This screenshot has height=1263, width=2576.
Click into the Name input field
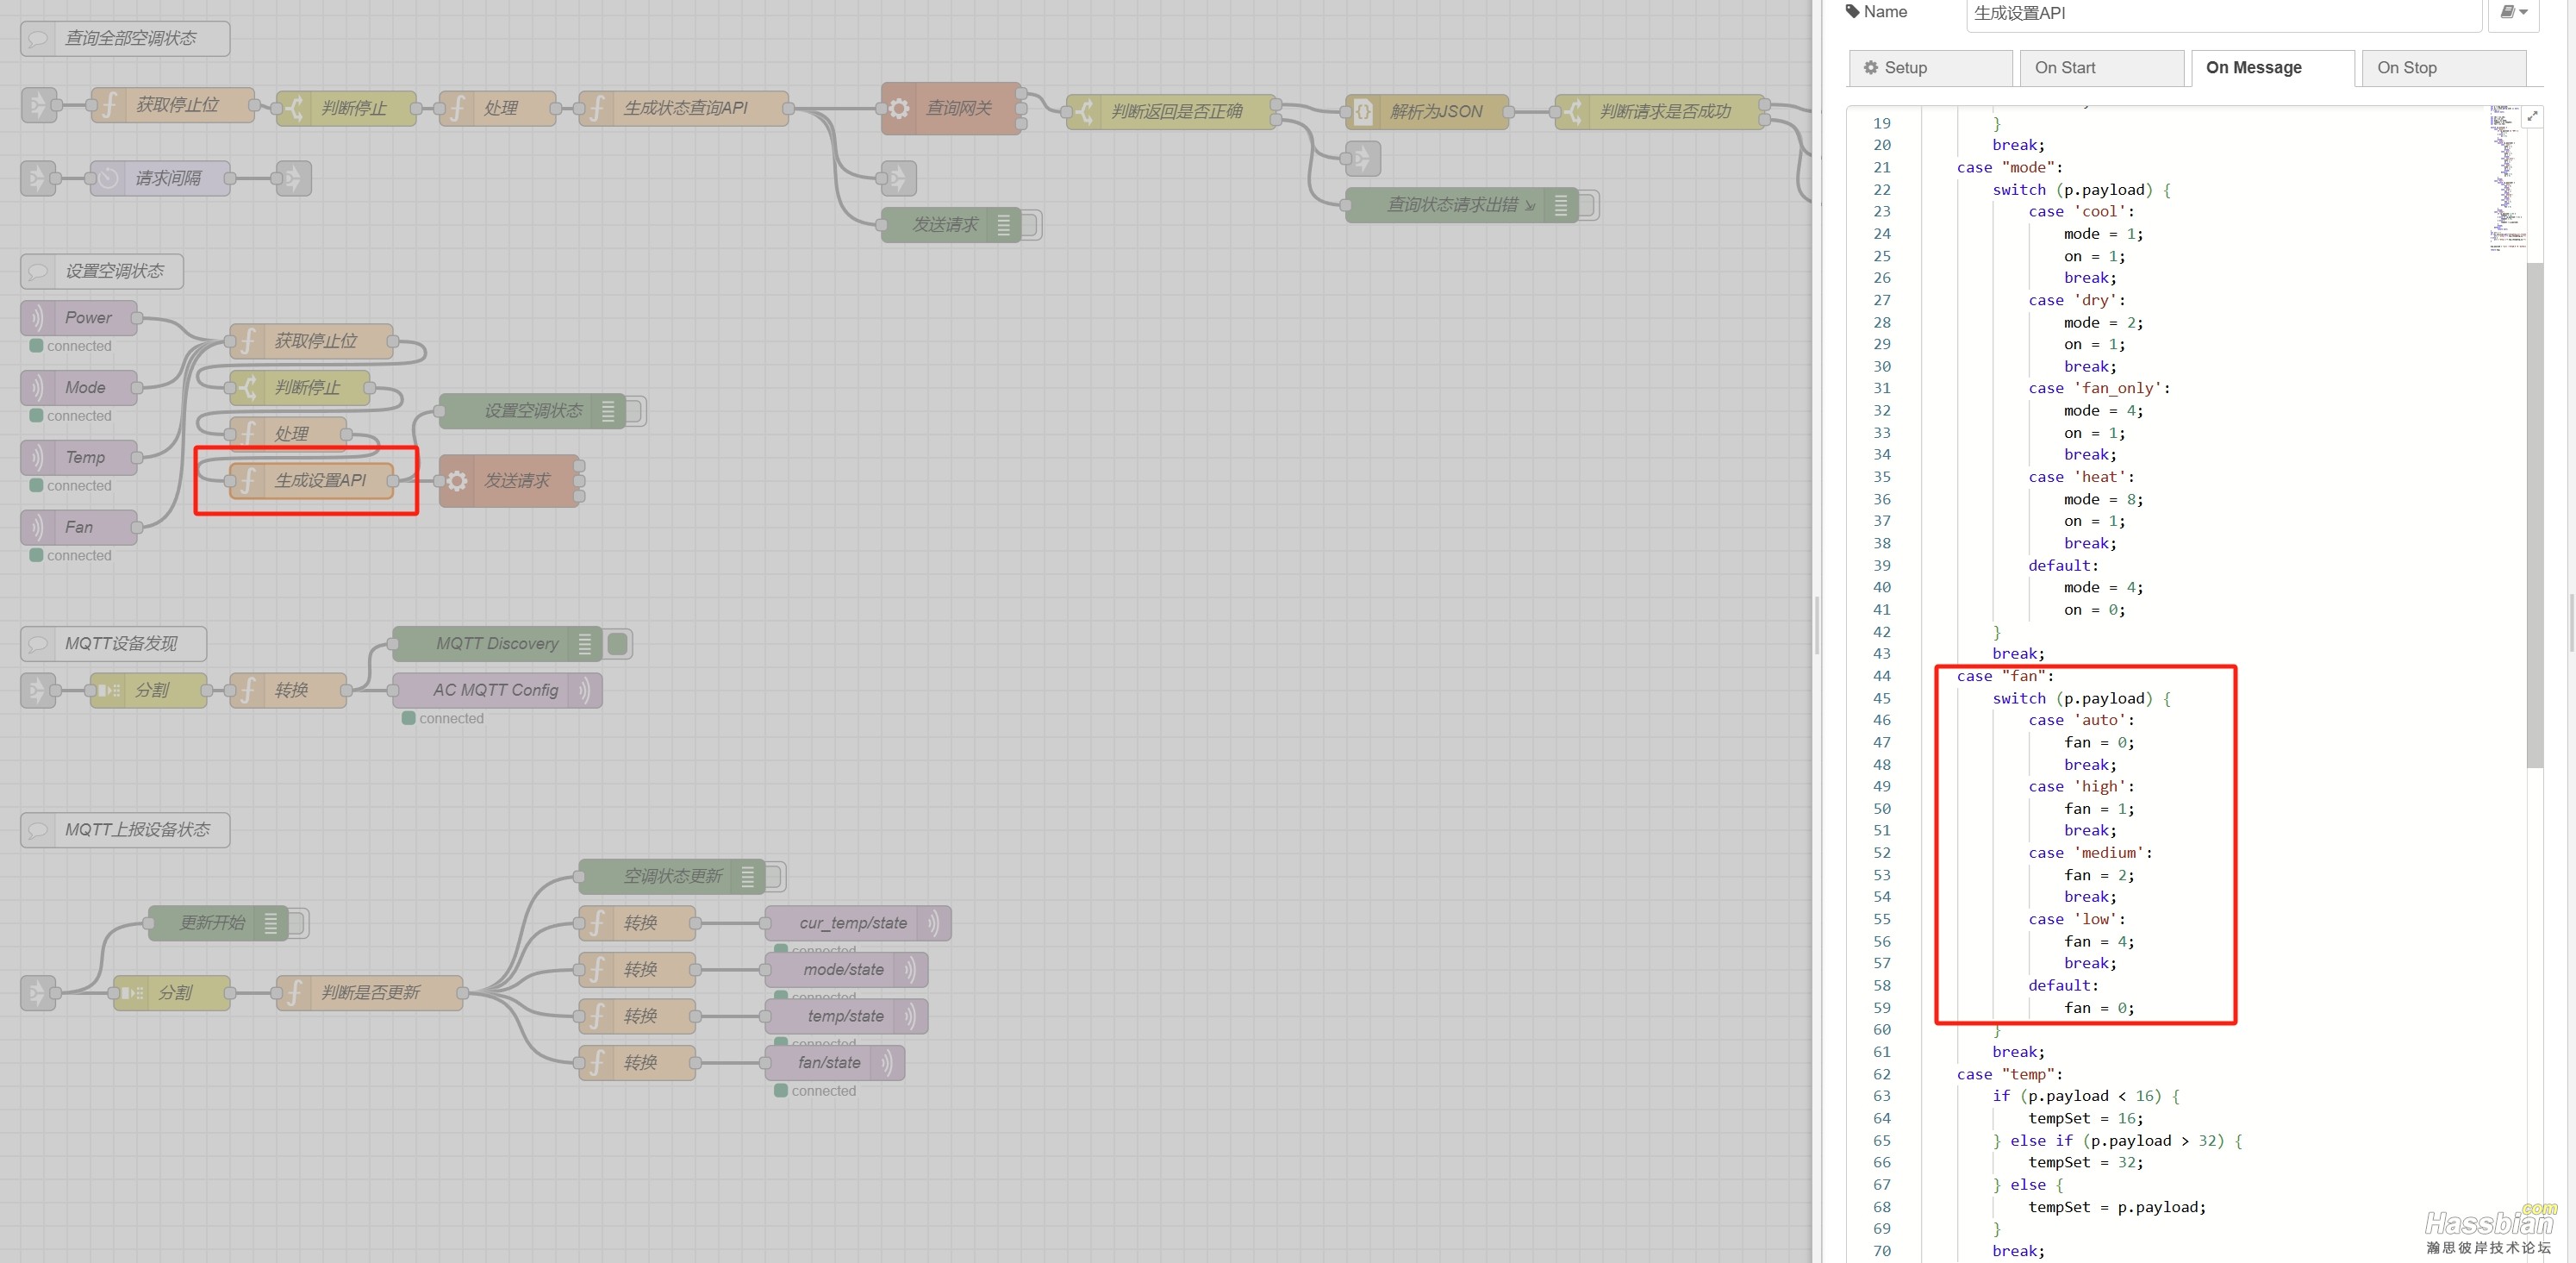click(2224, 13)
